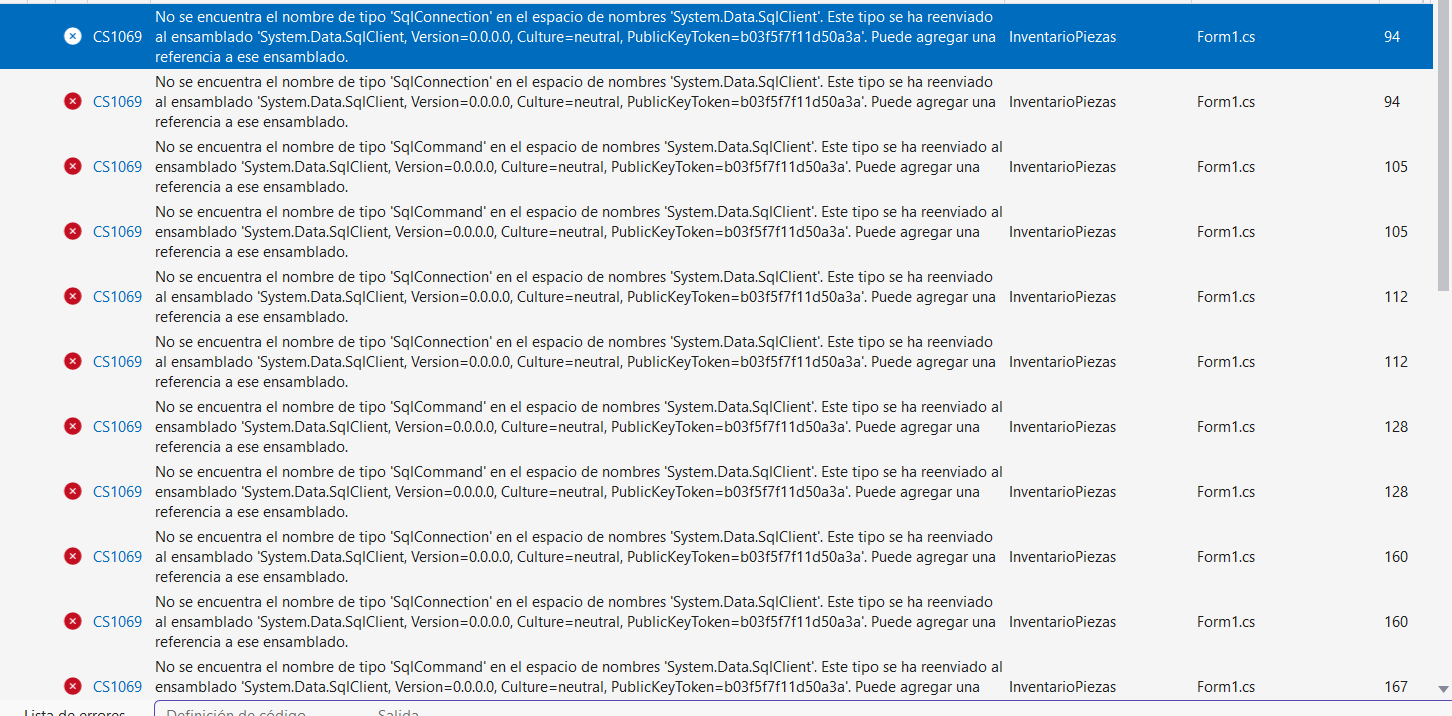Image resolution: width=1452 pixels, height=716 pixels.
Task: Click line number 167 in the last row
Action: click(1396, 687)
